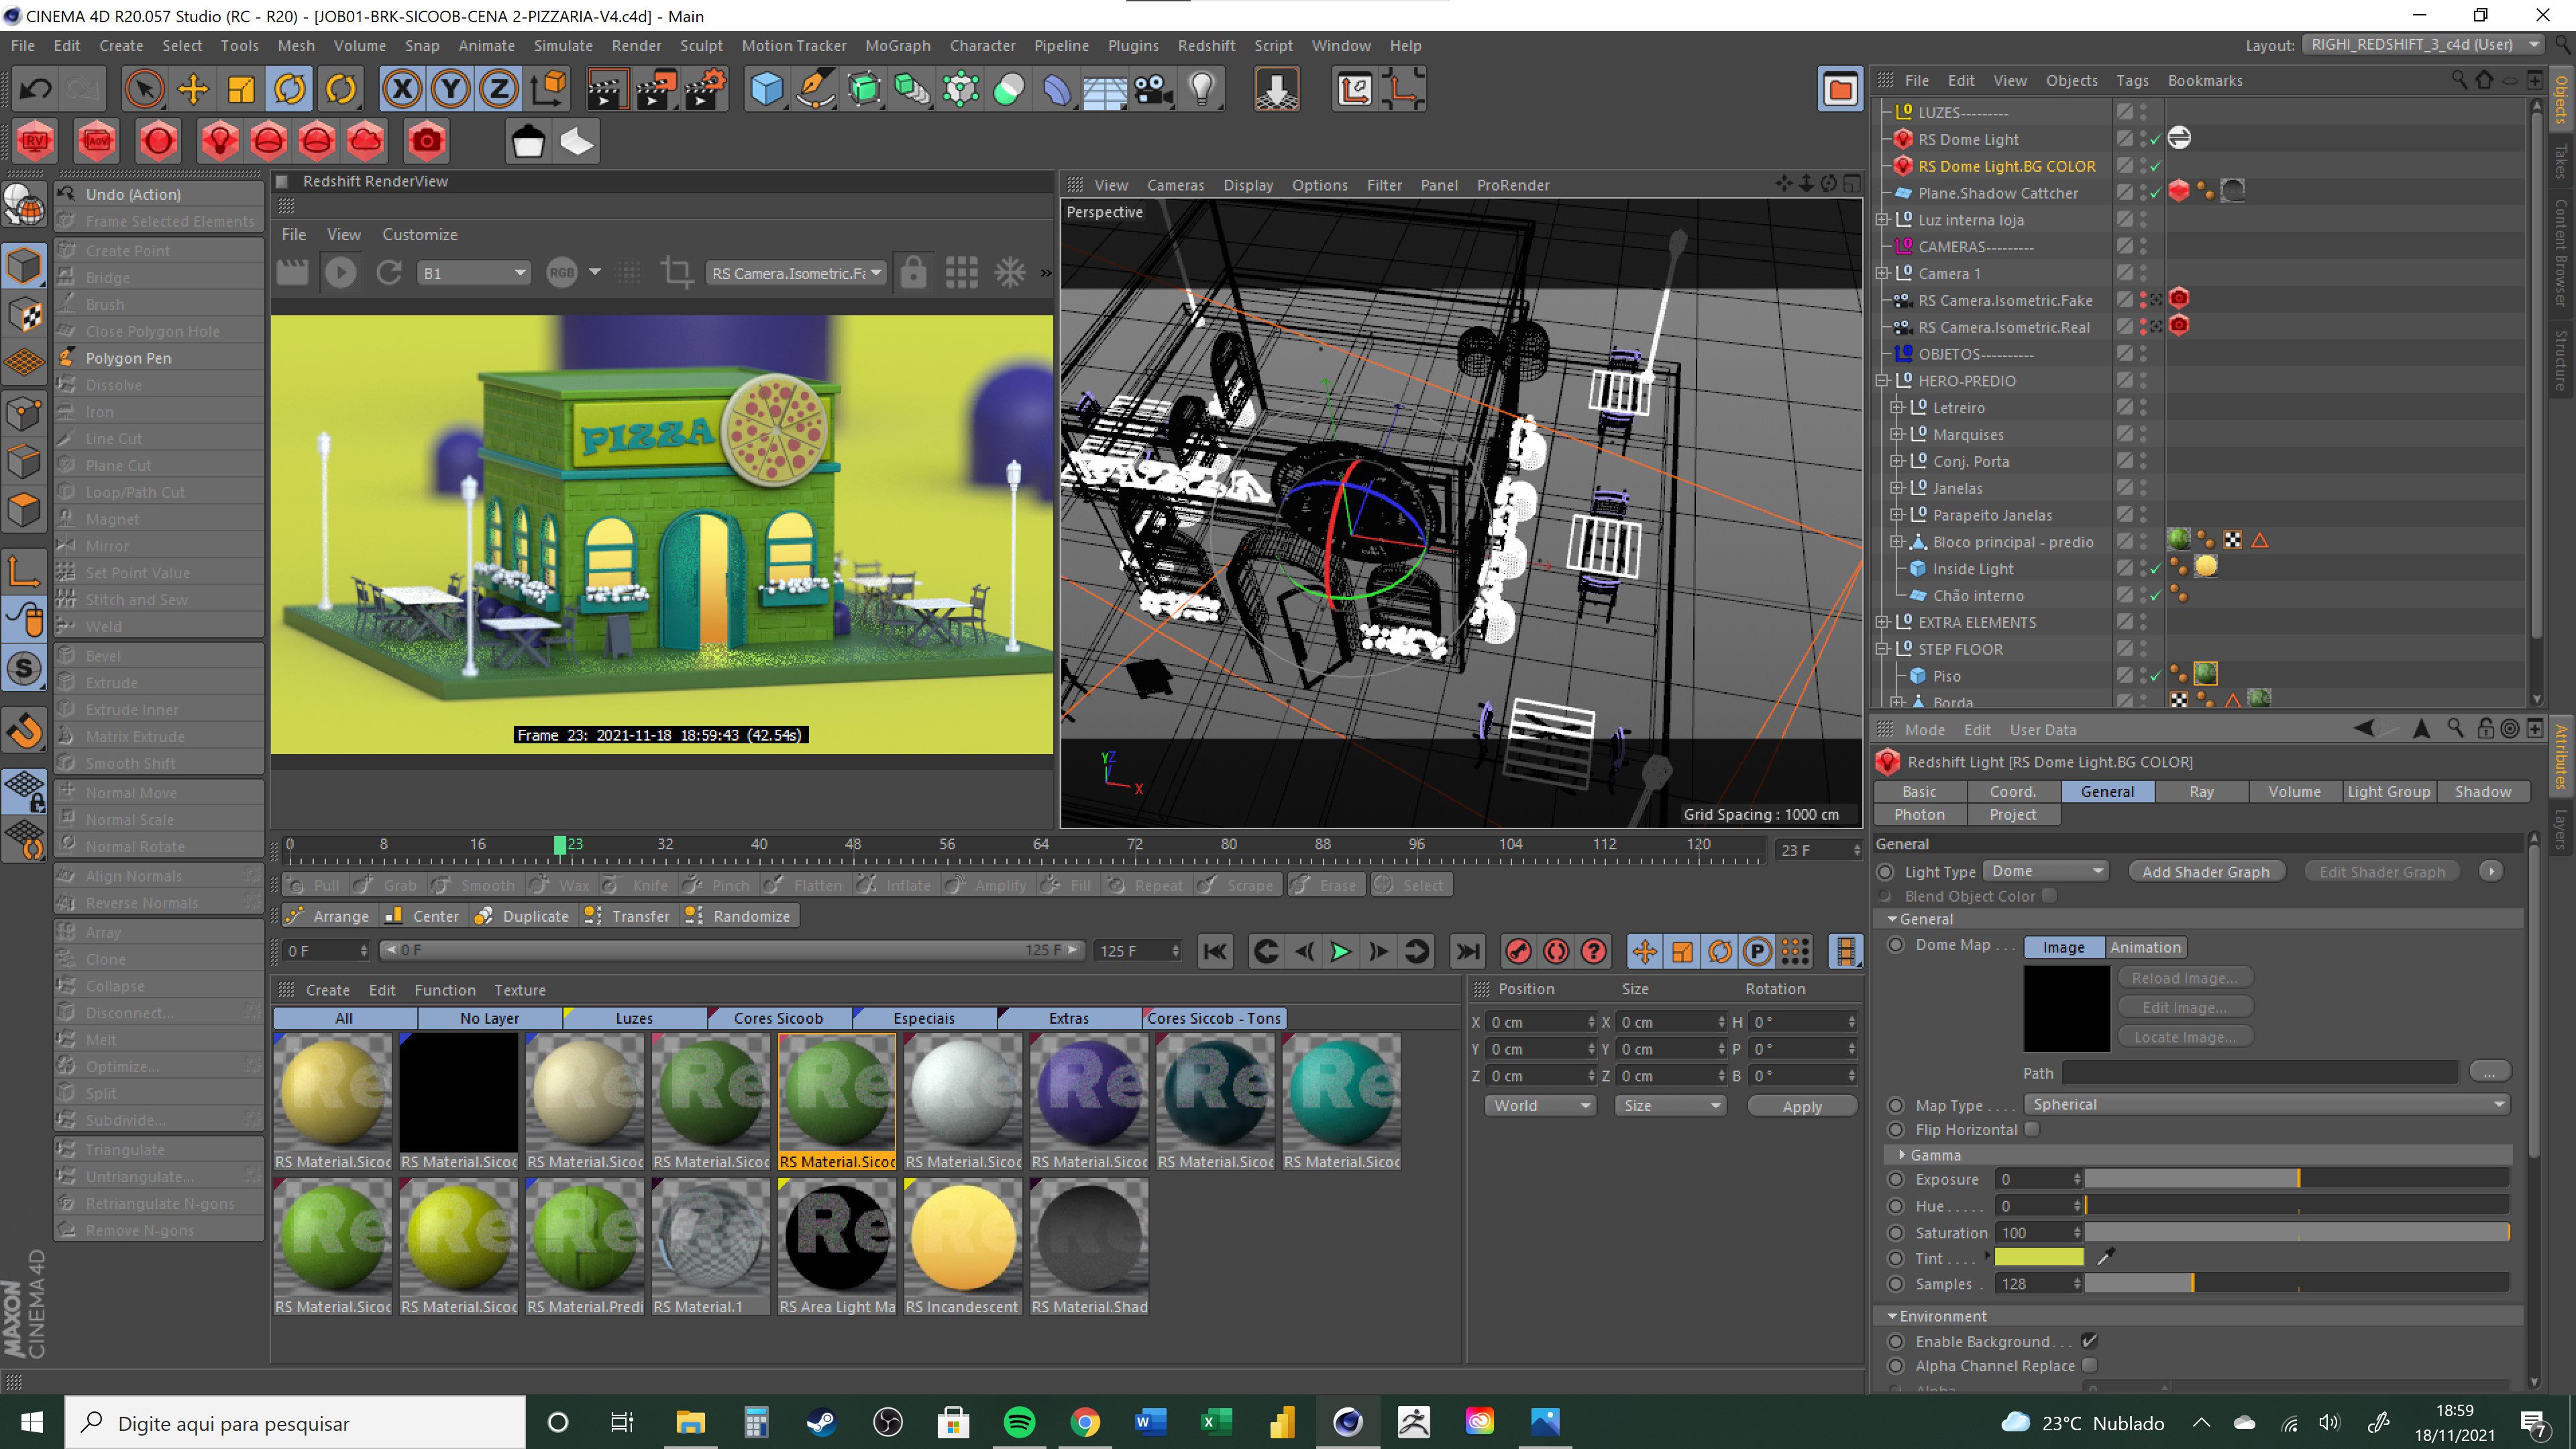Click the Apply button in coordinates panel
Viewport: 2576px width, 1449px height.
tap(1801, 1106)
